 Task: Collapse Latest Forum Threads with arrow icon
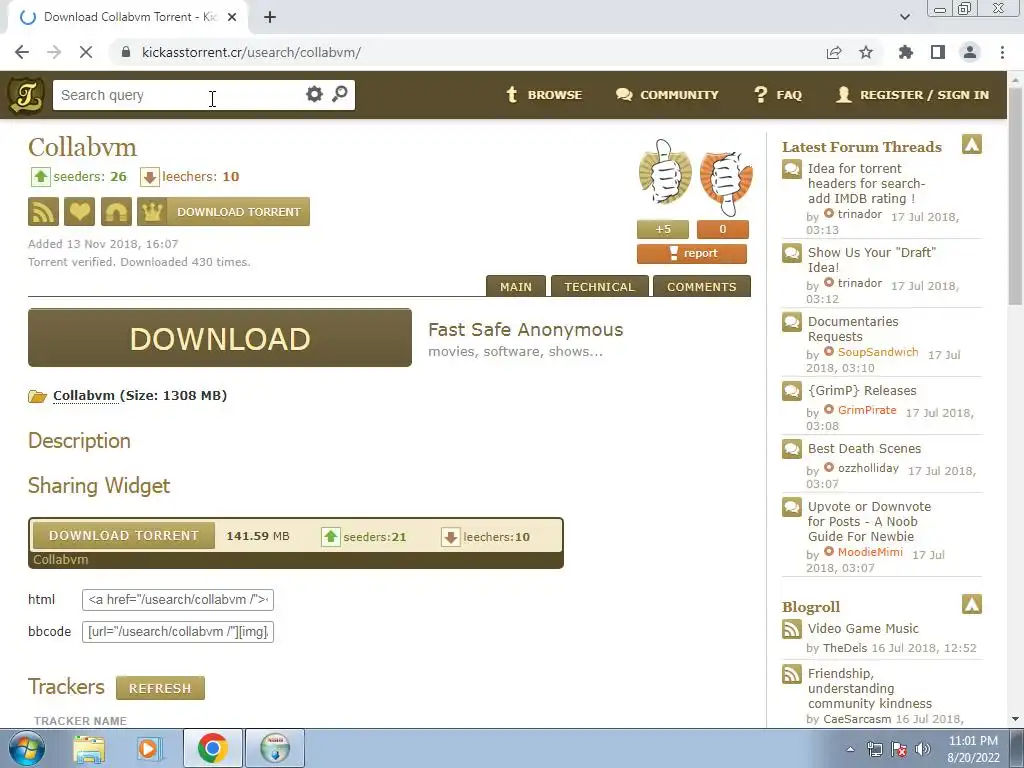pyautogui.click(x=972, y=144)
